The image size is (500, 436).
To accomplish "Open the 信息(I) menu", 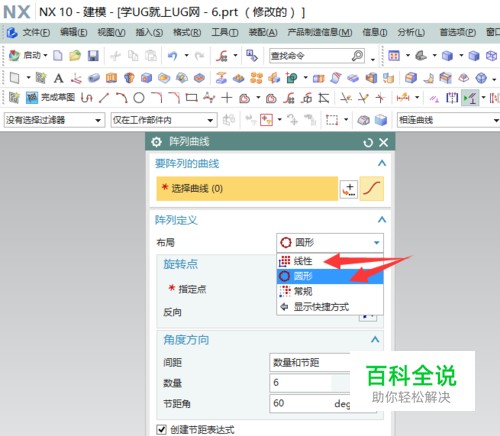I will tap(375, 32).
